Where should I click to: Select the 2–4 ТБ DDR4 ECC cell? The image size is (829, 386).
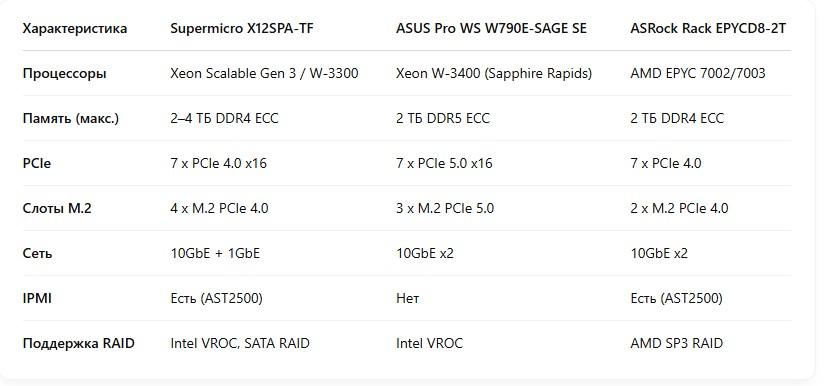224,118
